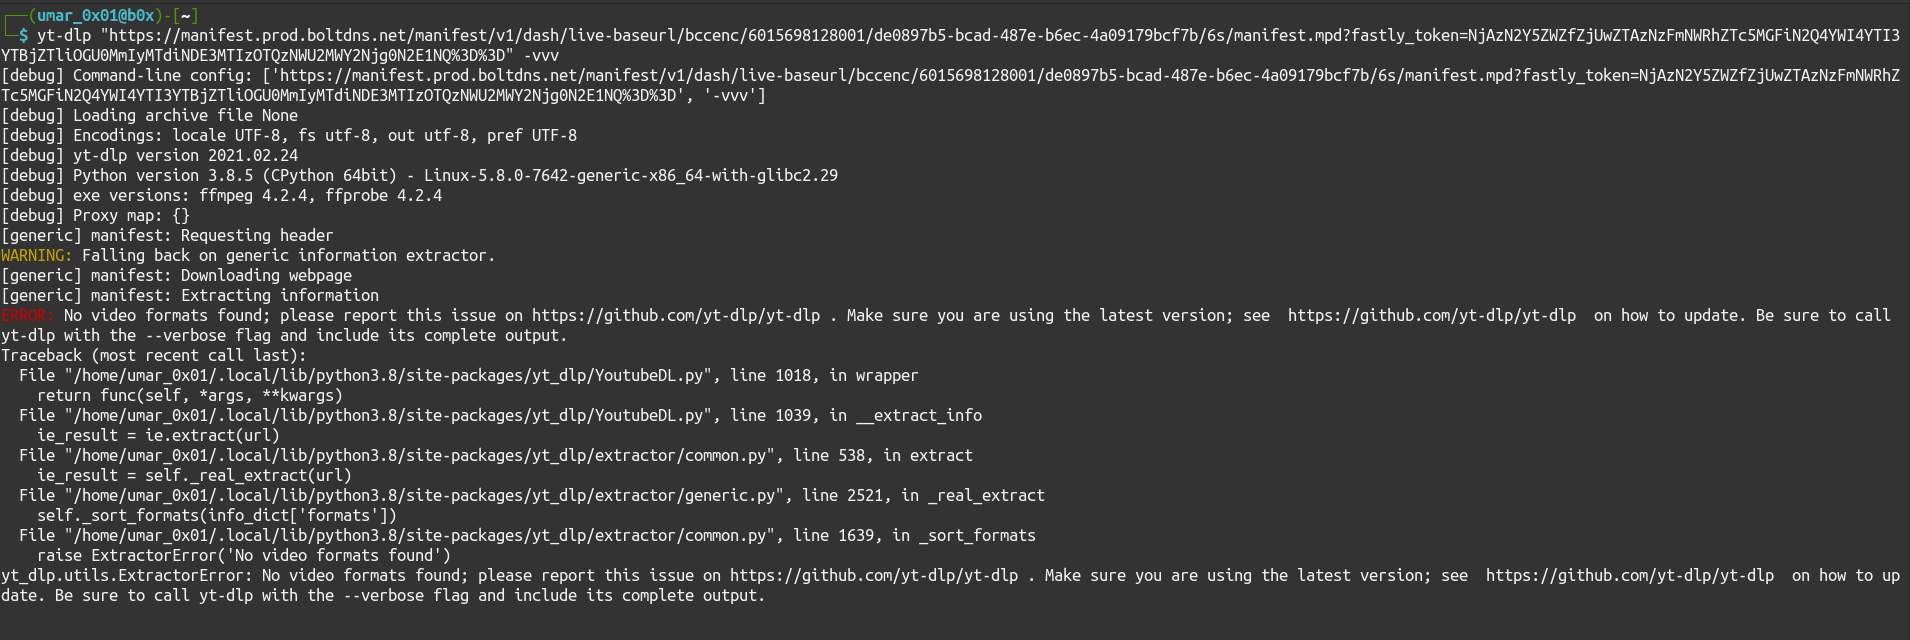Open first GitHub link in yt_dlp.utils.ExtractorError line
The height and width of the screenshot is (640, 1910).
[873, 576]
